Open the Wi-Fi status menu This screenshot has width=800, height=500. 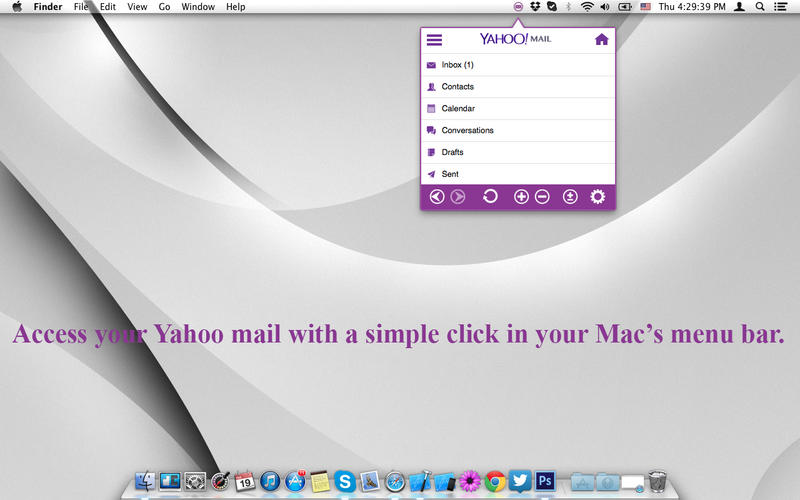(x=587, y=7)
